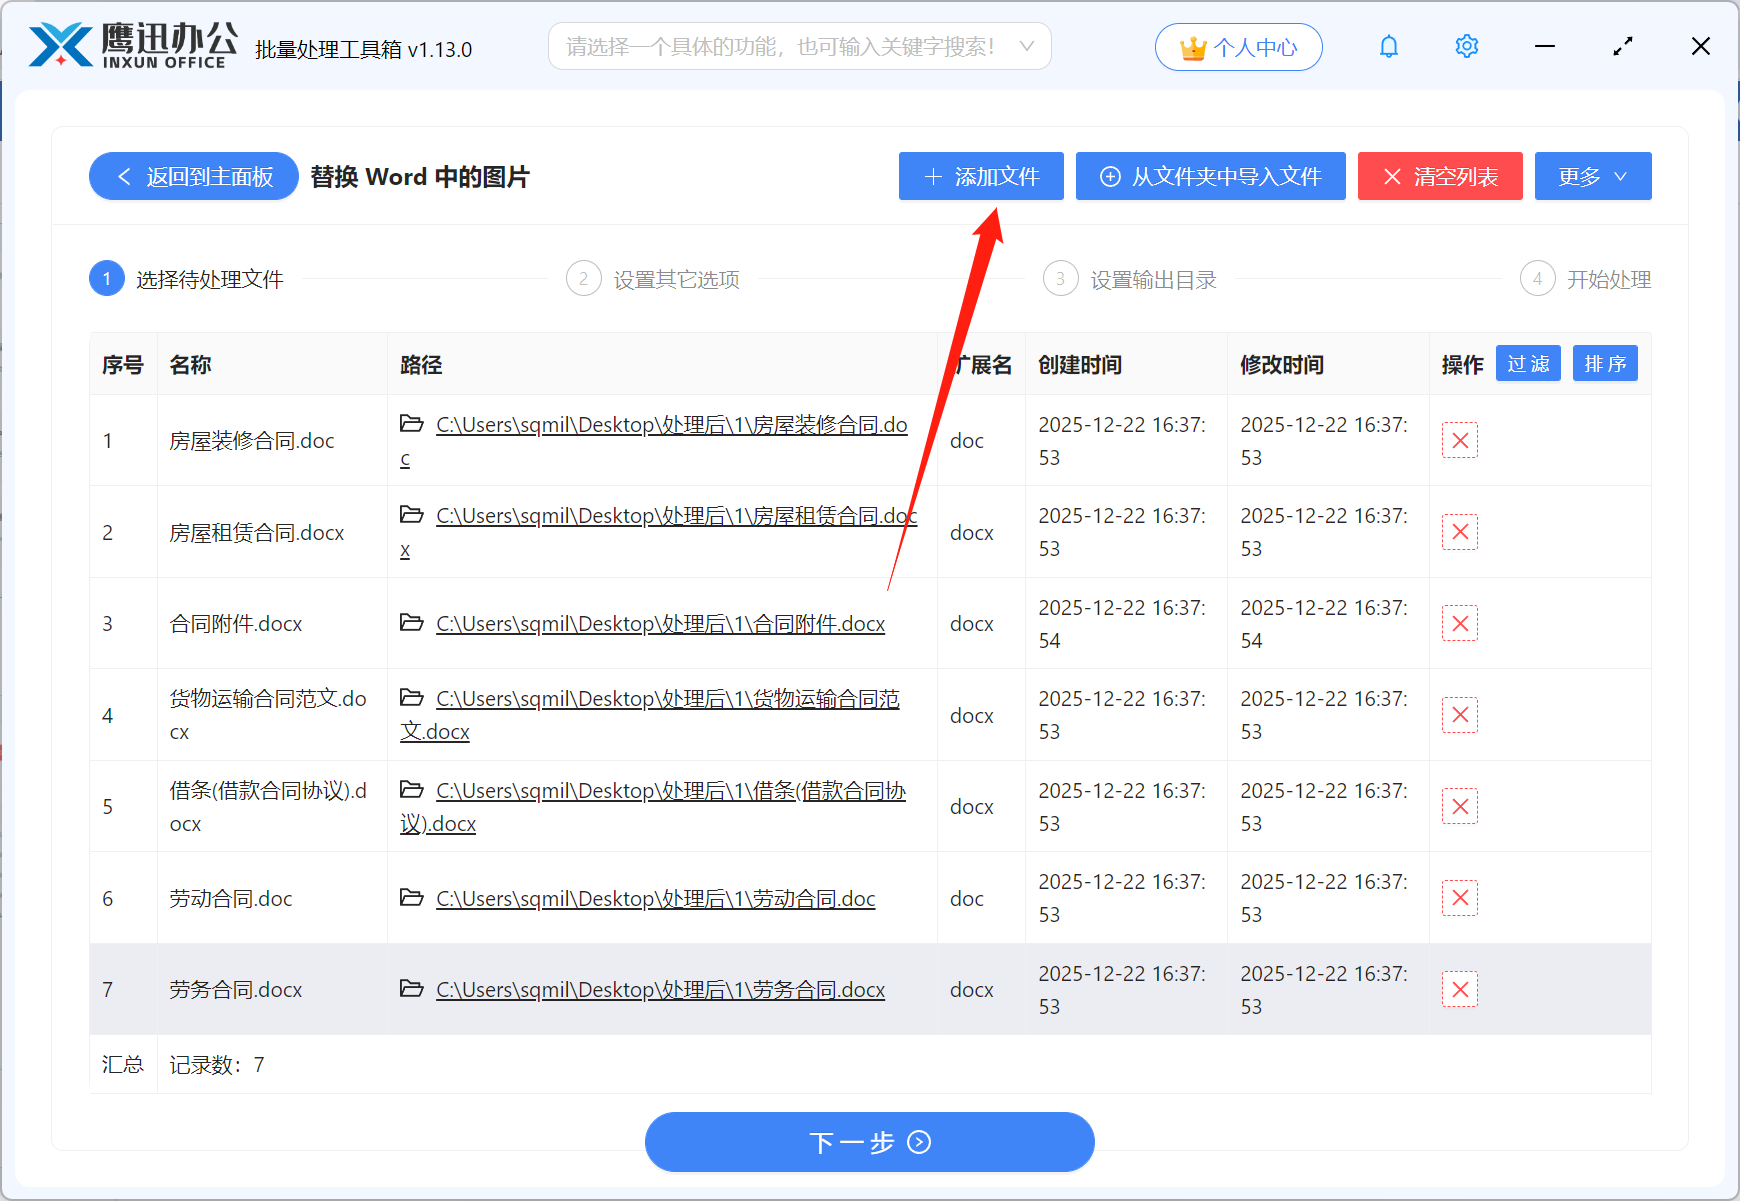Expand the 更多 dropdown menu

pos(1592,176)
